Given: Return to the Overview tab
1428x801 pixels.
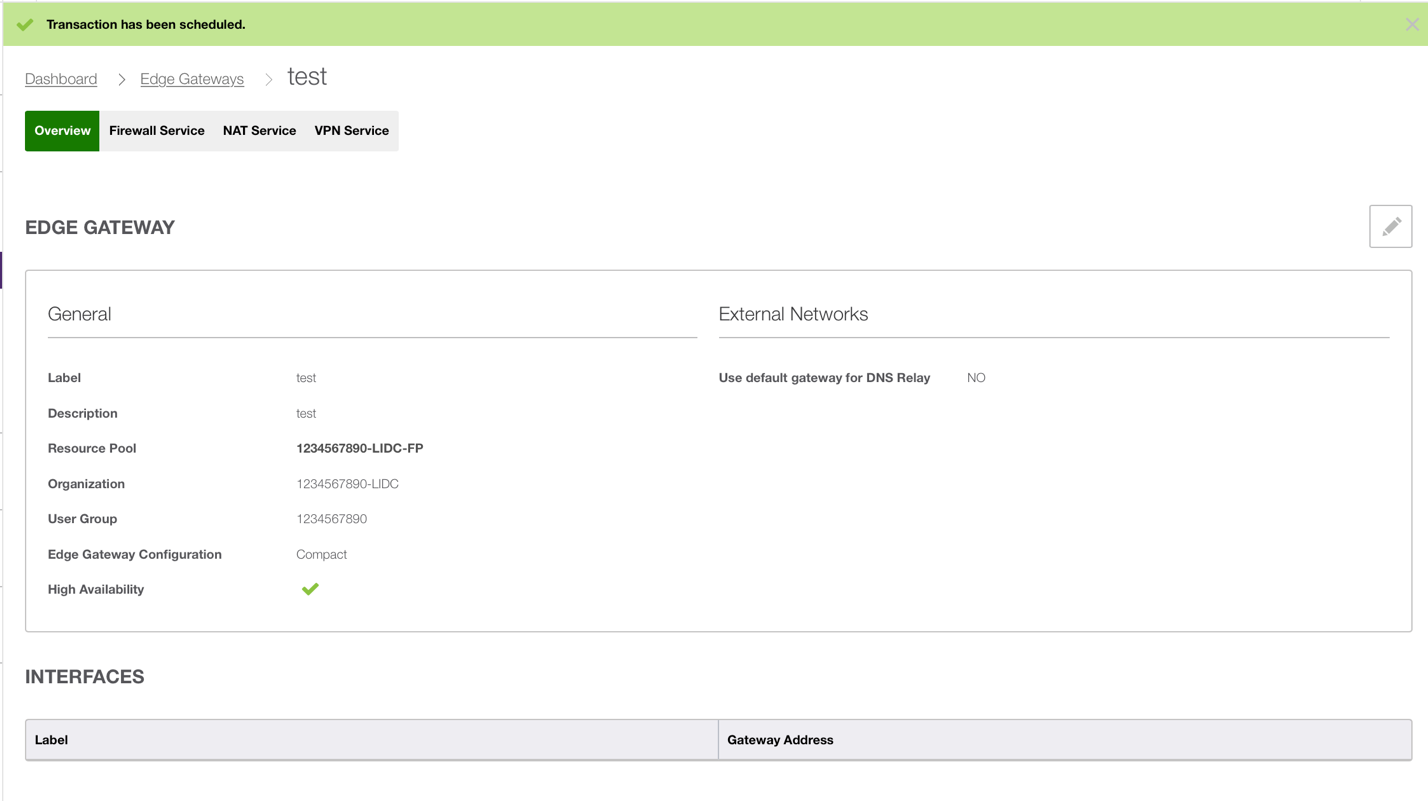Looking at the screenshot, I should click(x=61, y=130).
